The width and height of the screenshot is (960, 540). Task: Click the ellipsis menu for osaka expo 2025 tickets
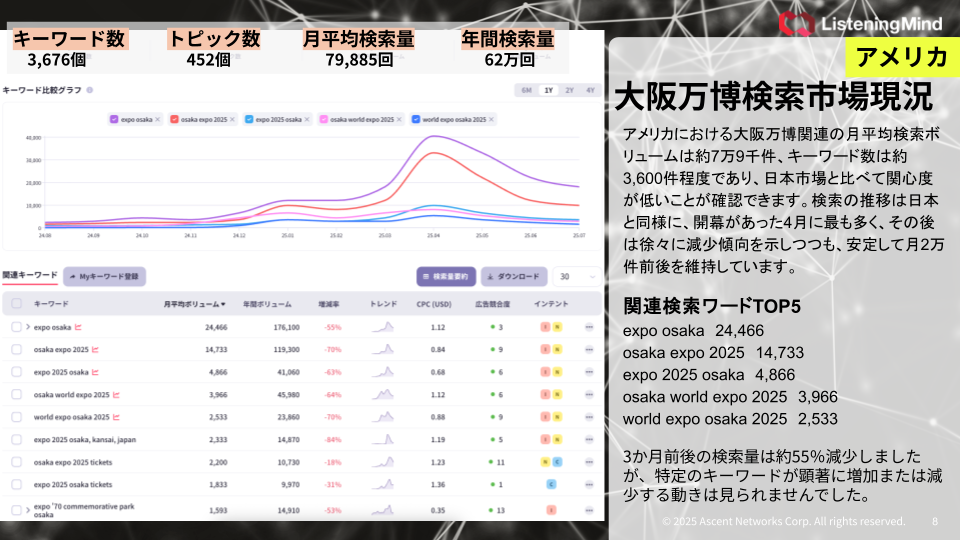[589, 462]
